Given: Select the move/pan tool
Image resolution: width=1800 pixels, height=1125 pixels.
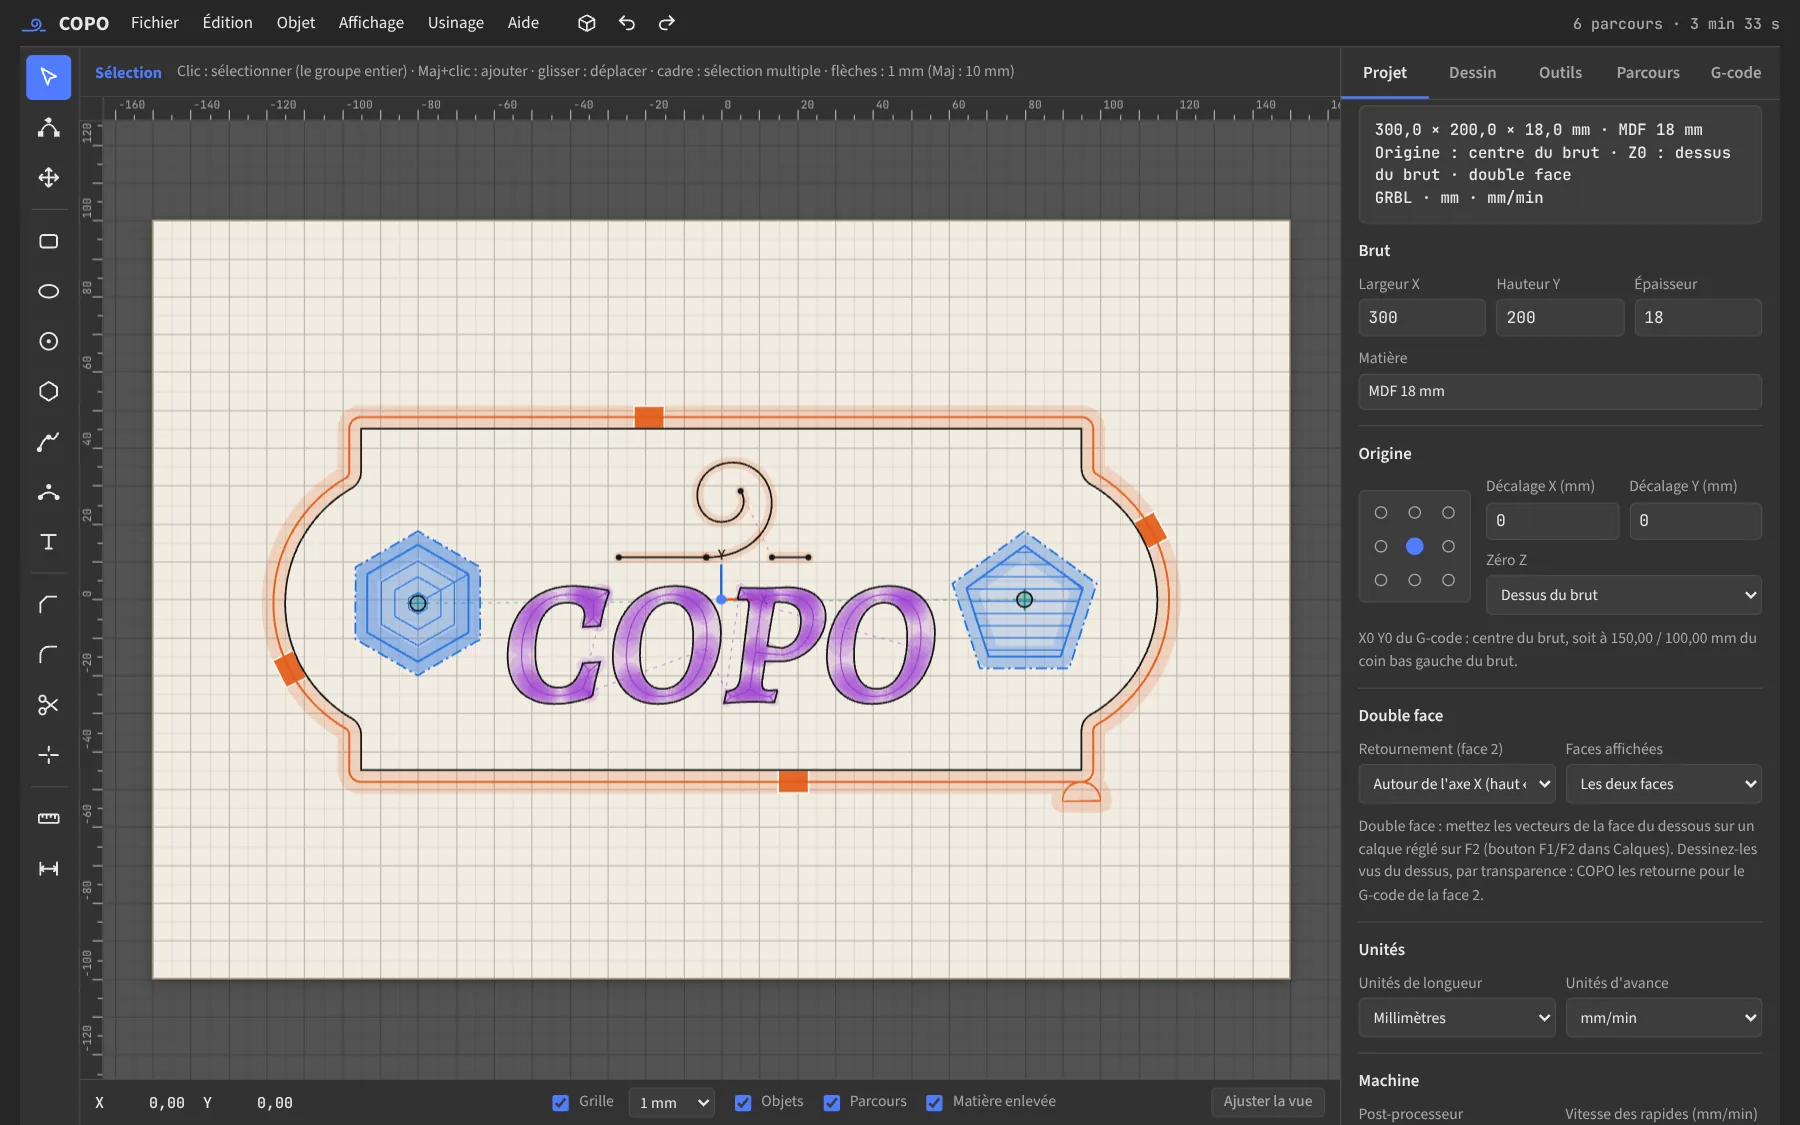Looking at the screenshot, I should (x=48, y=177).
